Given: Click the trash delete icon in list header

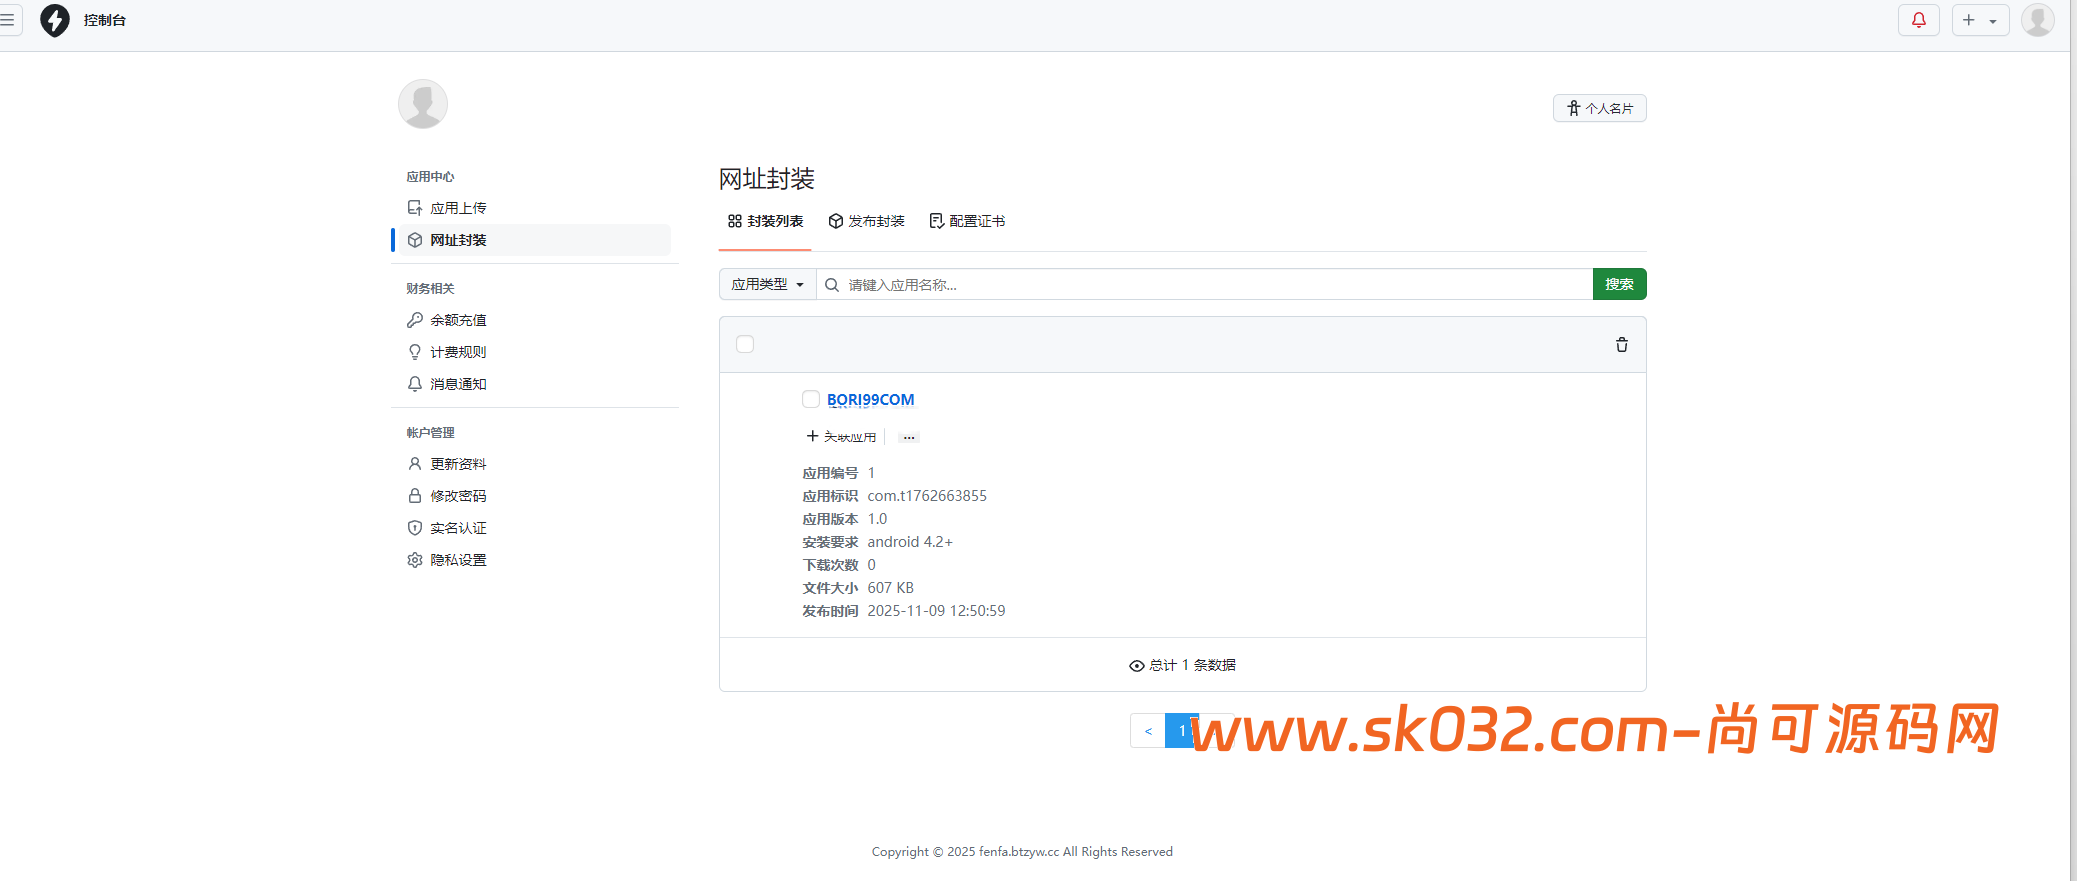Looking at the screenshot, I should tap(1621, 345).
